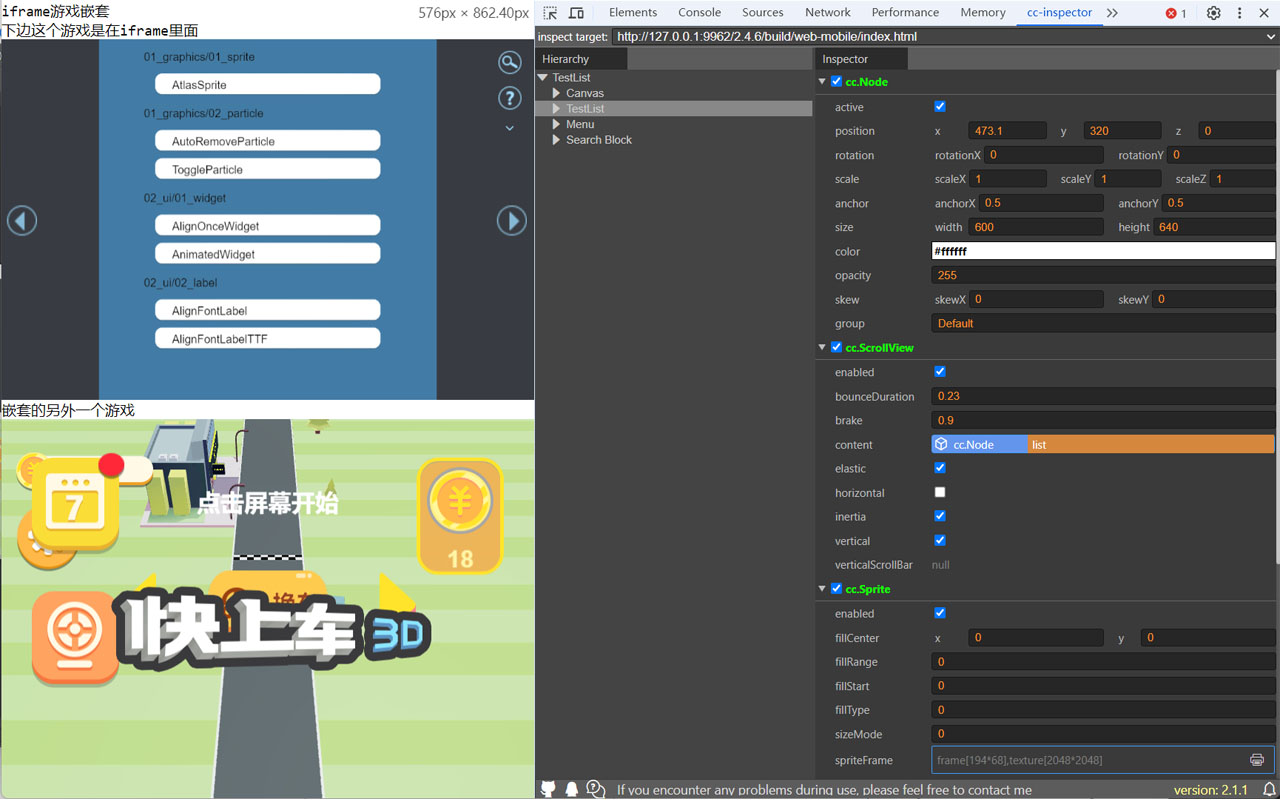Image resolution: width=1280 pixels, height=800 pixels.
Task: Open the Network panel in DevTools
Action: click(x=827, y=12)
